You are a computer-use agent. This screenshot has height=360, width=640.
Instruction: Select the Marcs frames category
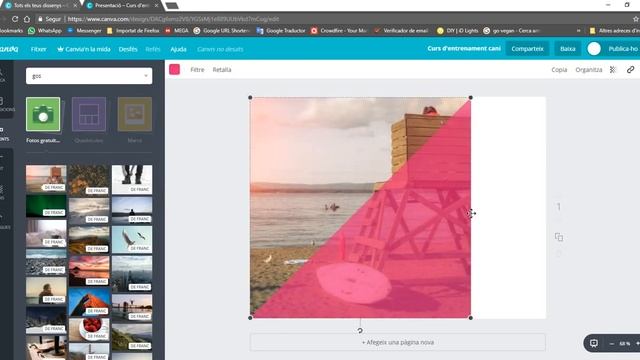(x=135, y=114)
